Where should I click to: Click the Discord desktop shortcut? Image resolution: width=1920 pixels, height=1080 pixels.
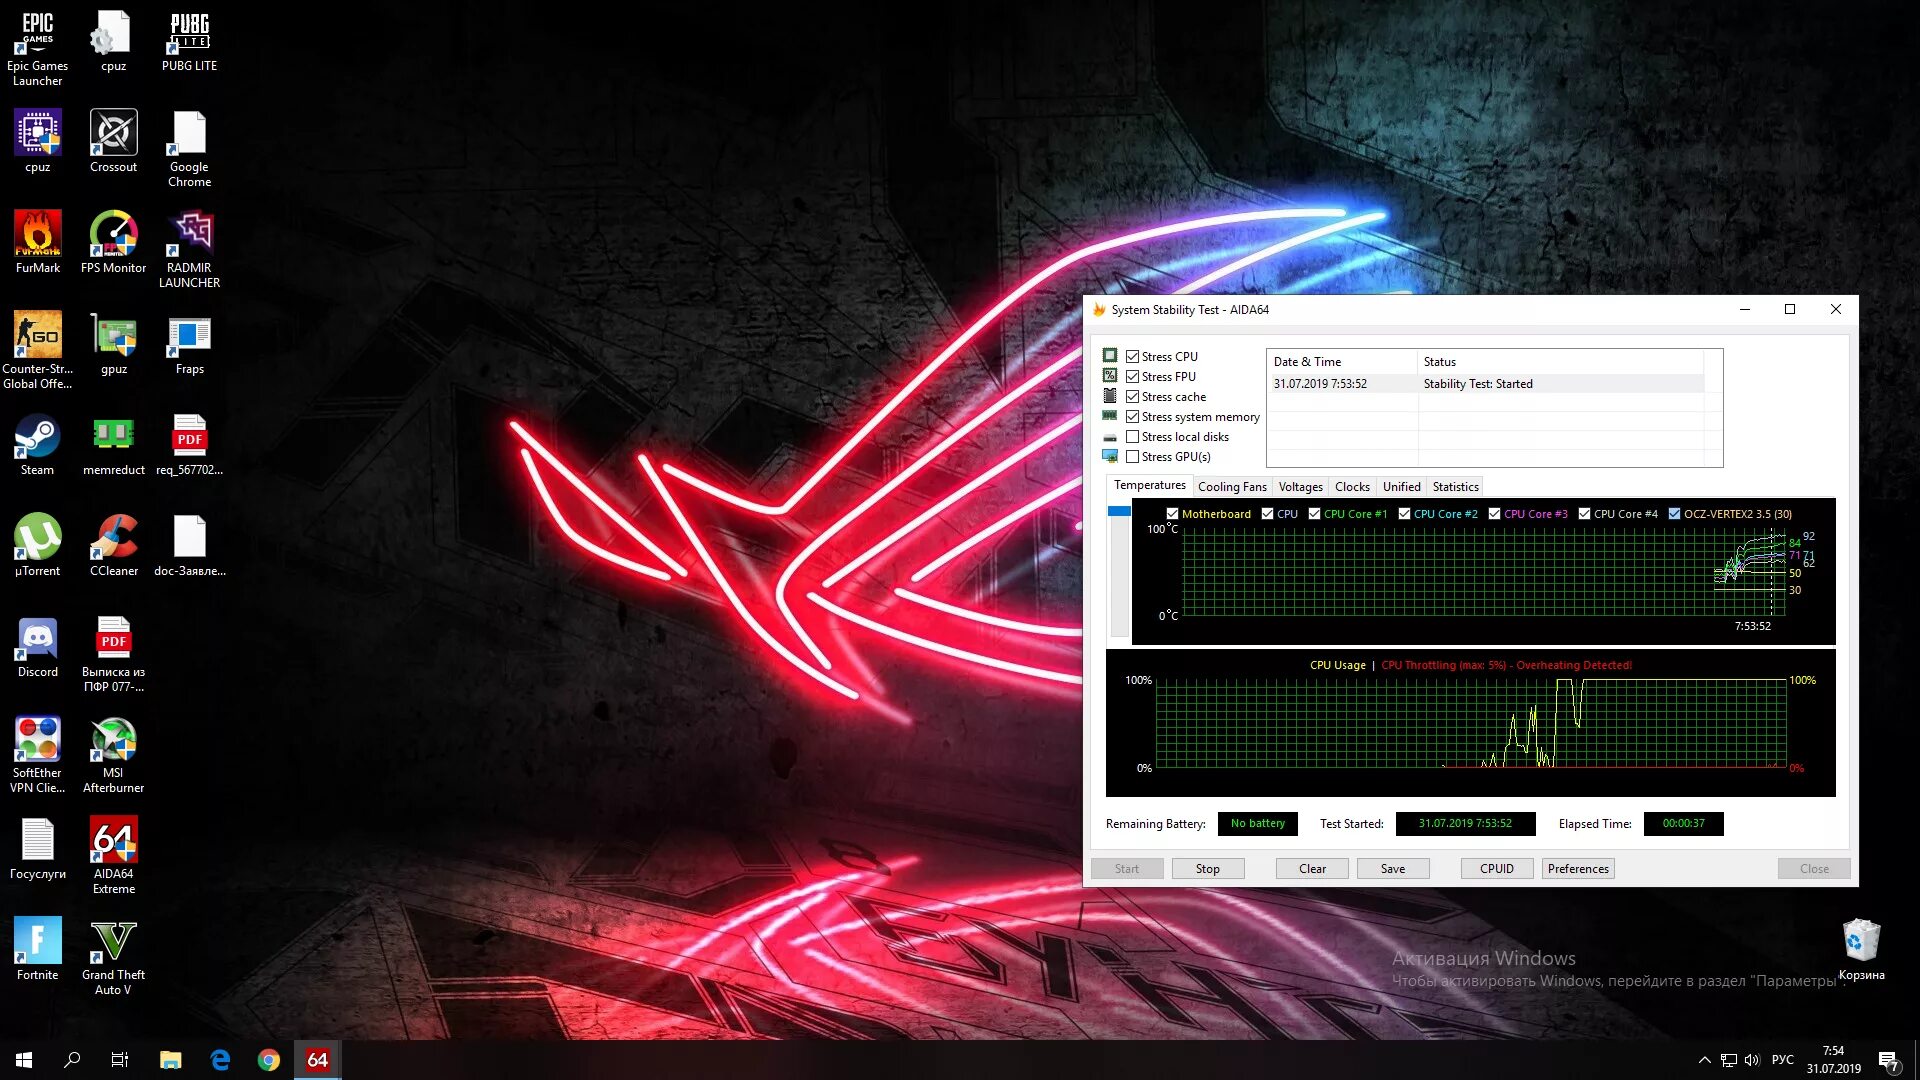[x=37, y=639]
